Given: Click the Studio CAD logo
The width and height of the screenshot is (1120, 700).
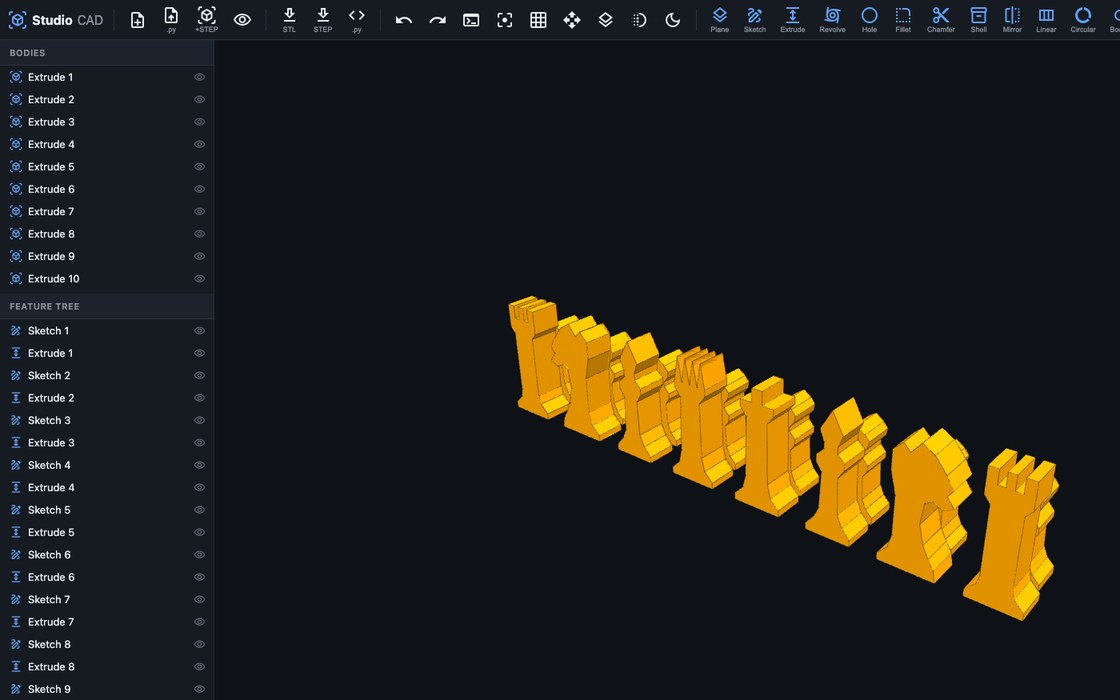Looking at the screenshot, I should [x=56, y=20].
